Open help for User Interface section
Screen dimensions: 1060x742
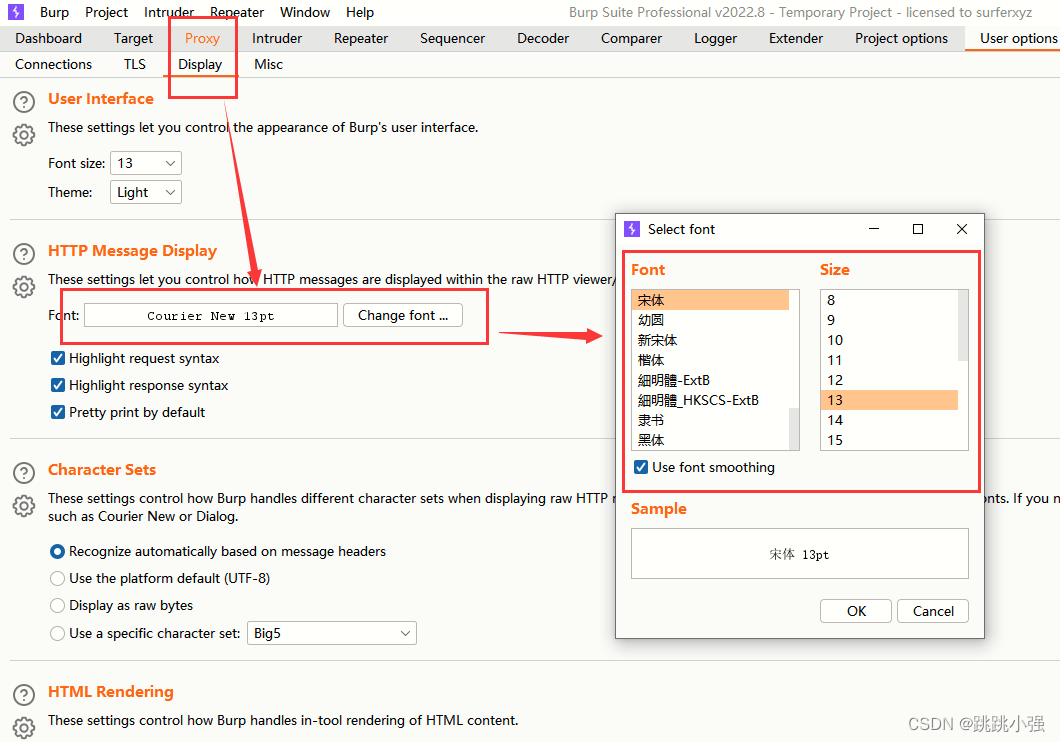(24, 102)
